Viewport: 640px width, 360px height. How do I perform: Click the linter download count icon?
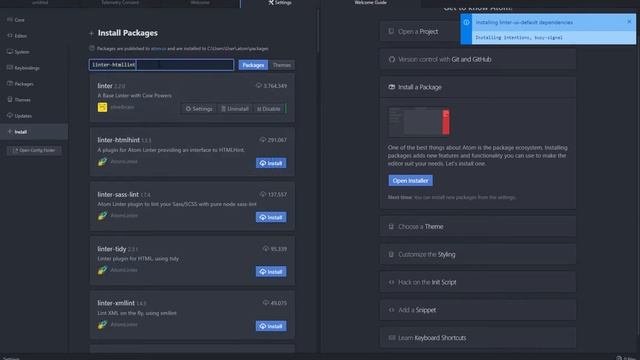point(258,86)
